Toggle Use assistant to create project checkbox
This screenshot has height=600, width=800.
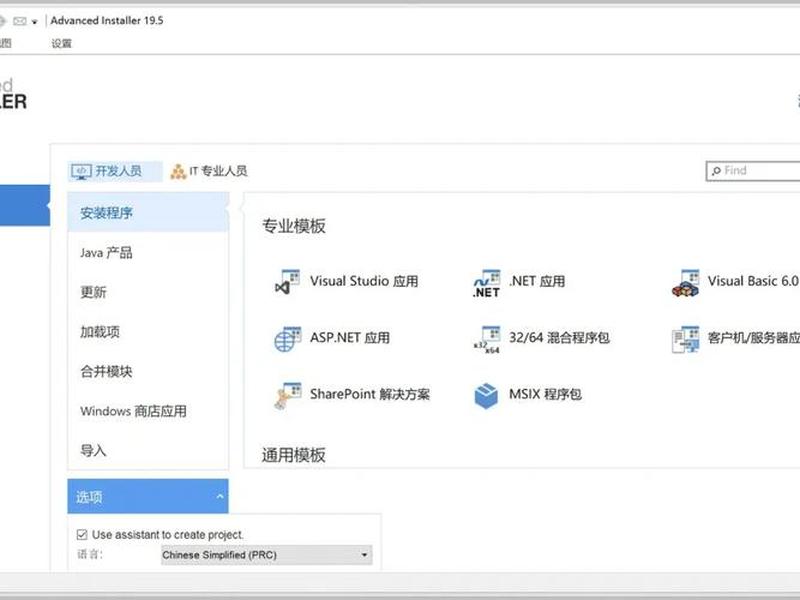(82, 535)
